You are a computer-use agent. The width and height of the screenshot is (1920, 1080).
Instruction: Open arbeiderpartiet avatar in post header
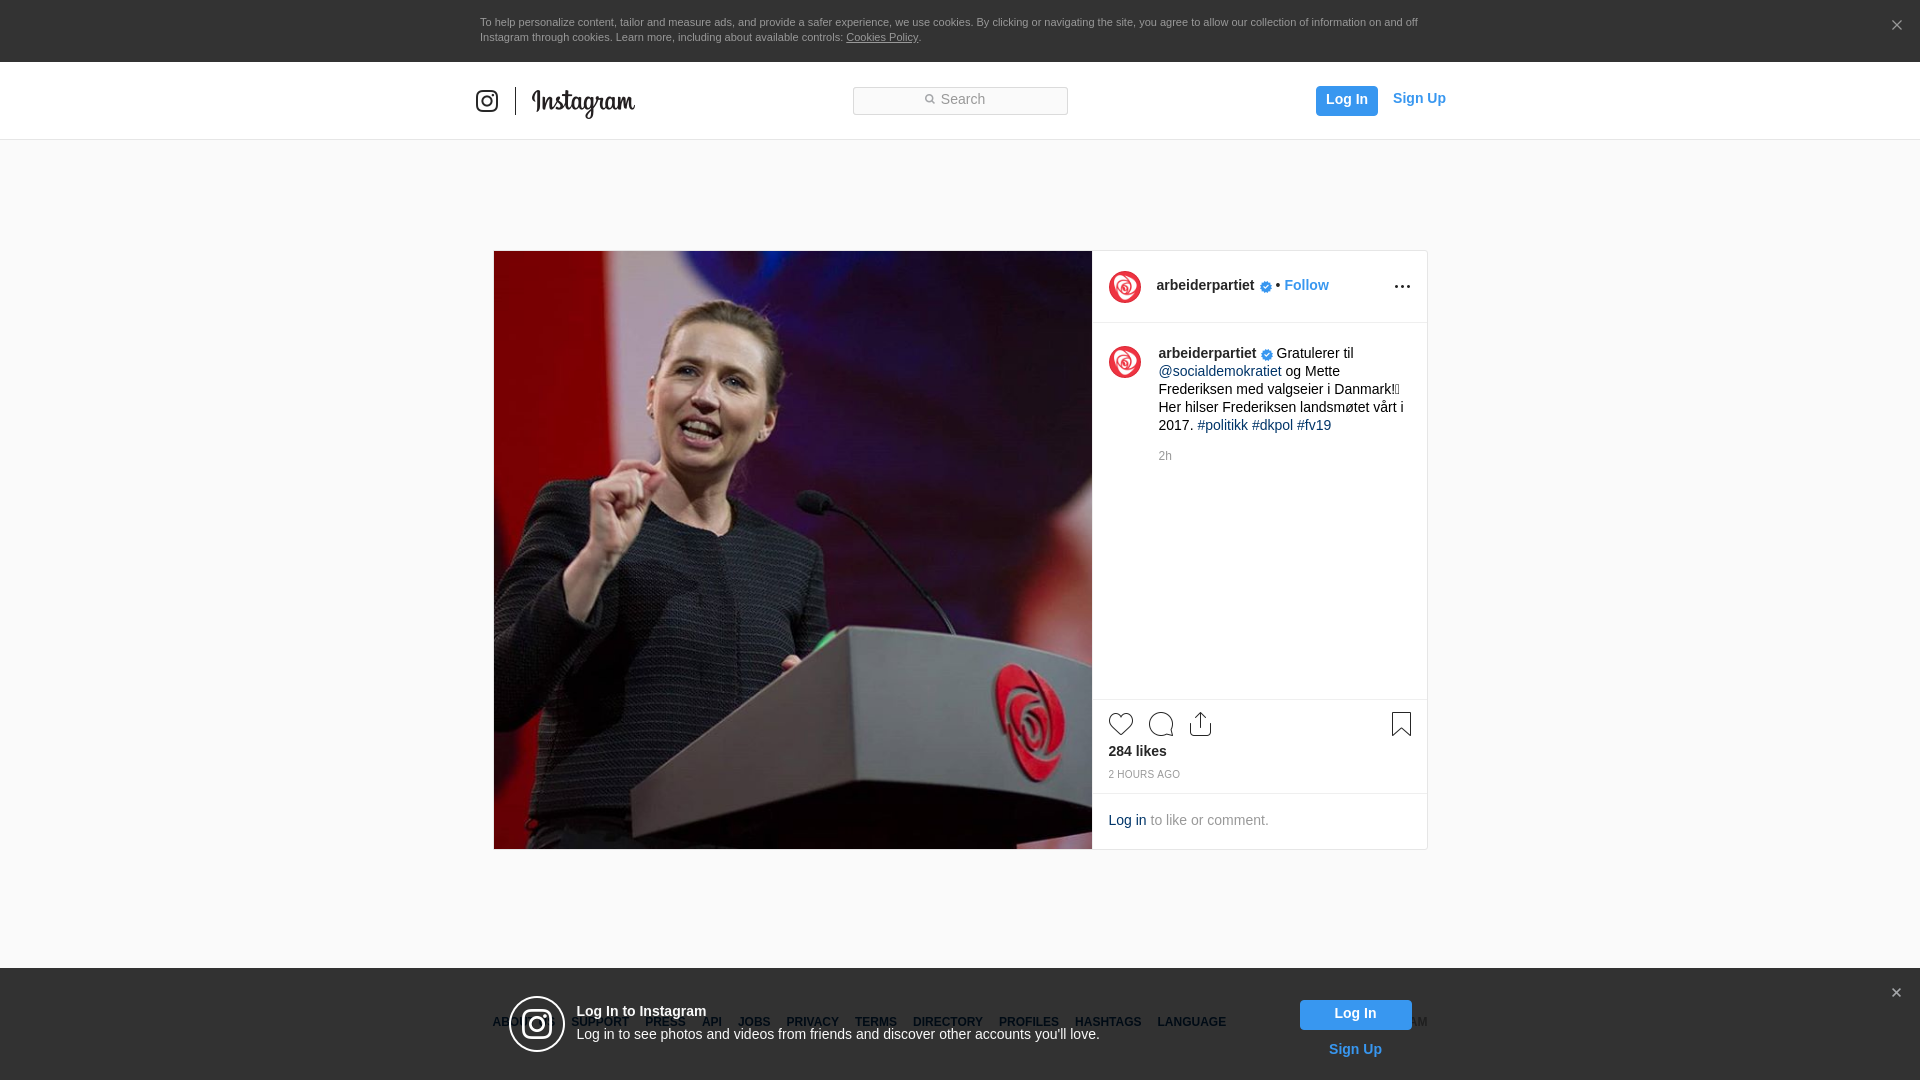[1124, 287]
